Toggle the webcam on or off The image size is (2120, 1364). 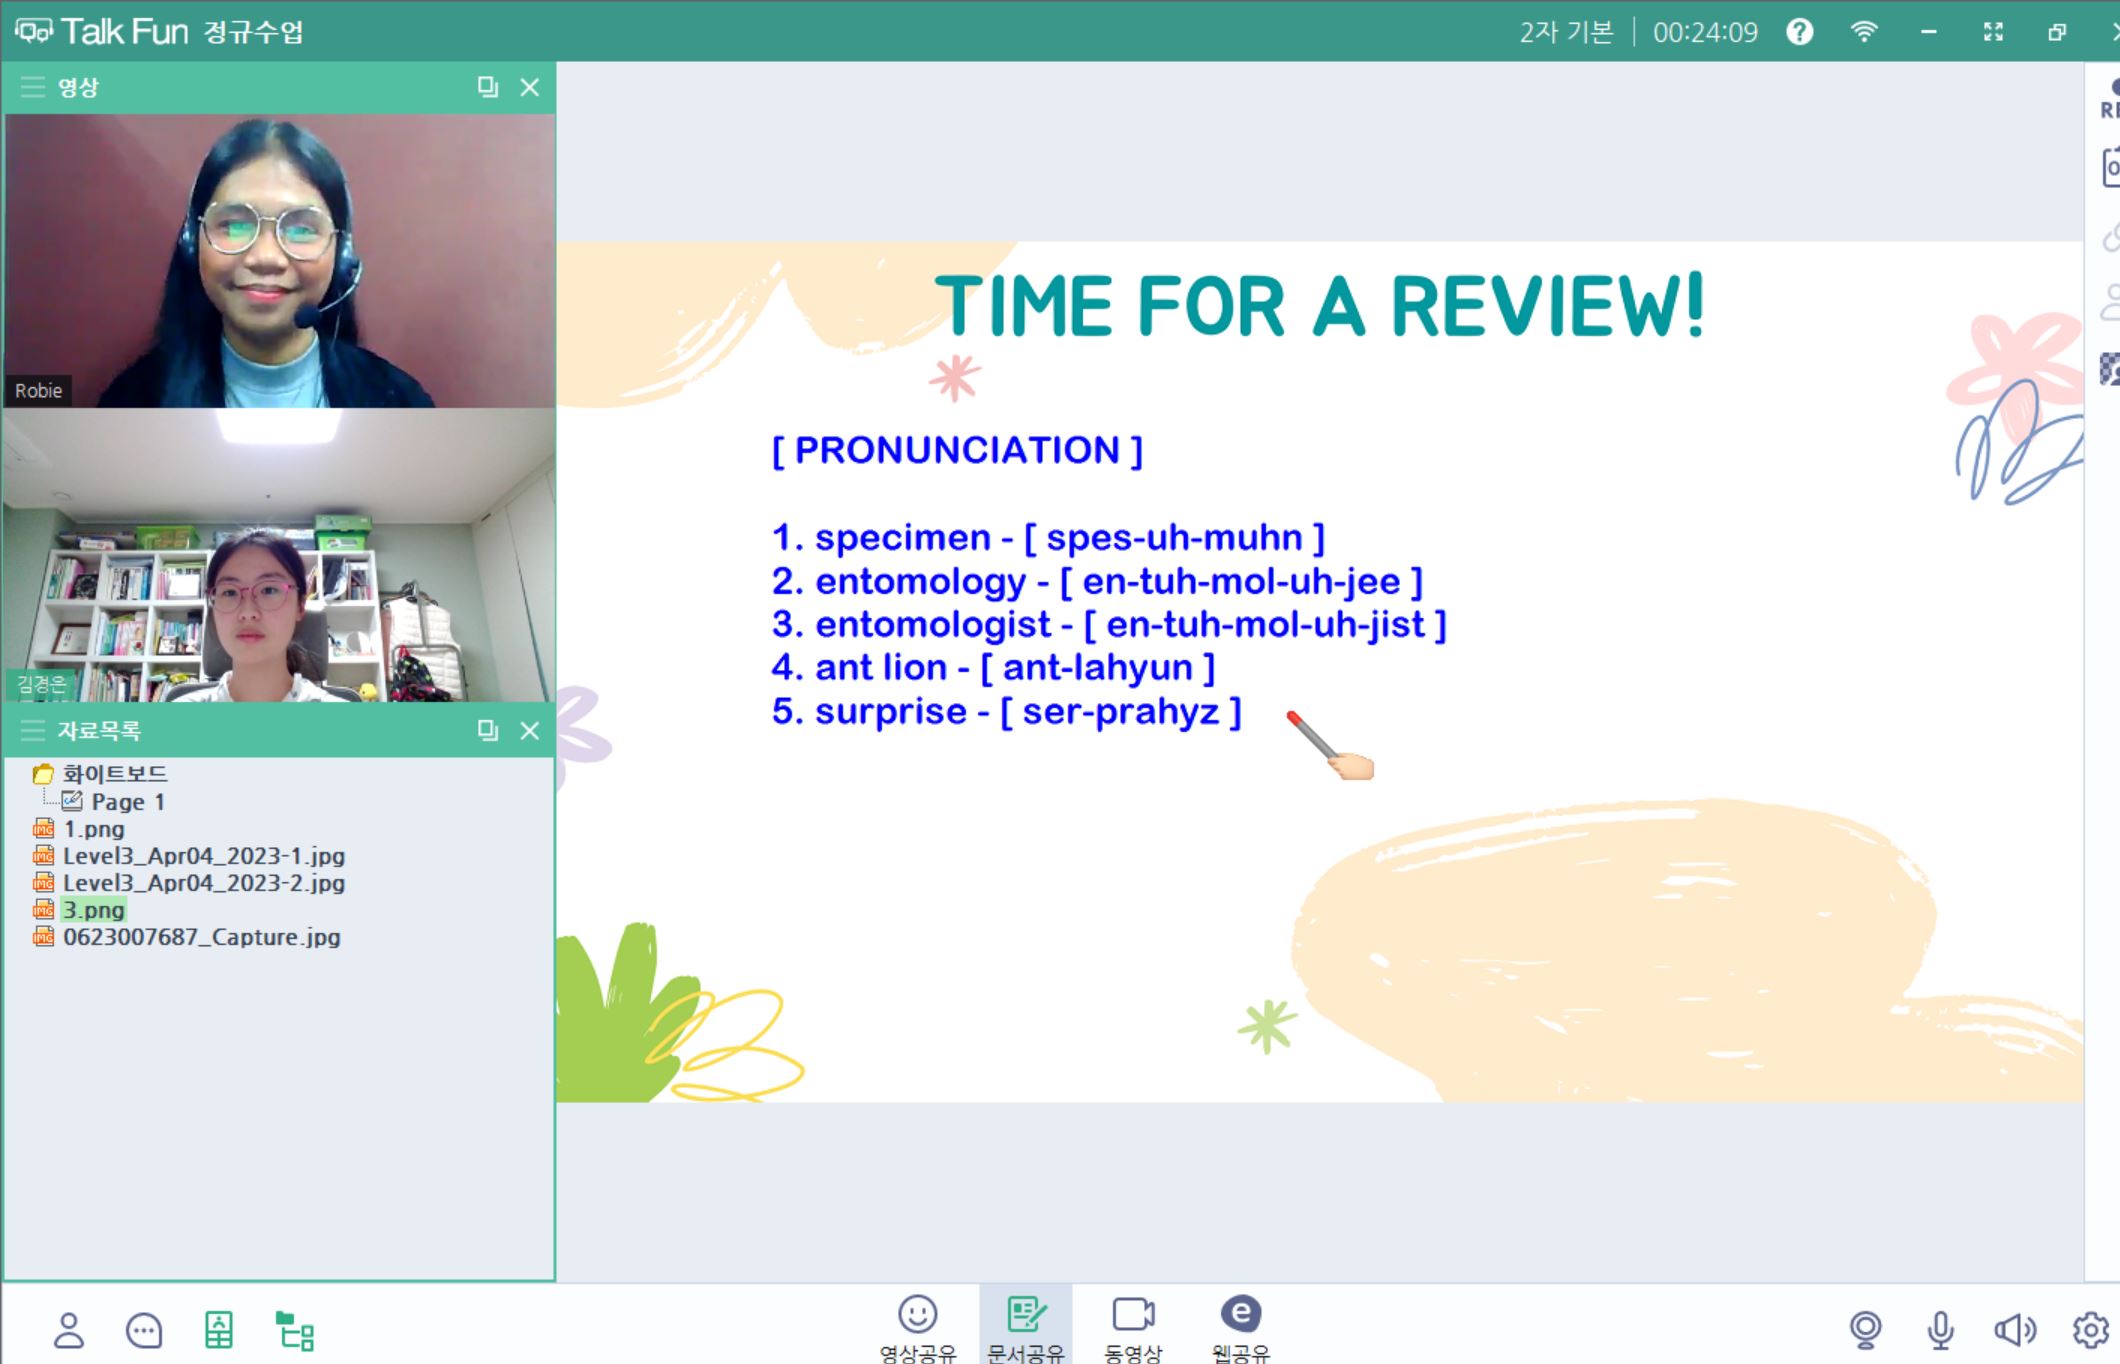coord(1865,1330)
